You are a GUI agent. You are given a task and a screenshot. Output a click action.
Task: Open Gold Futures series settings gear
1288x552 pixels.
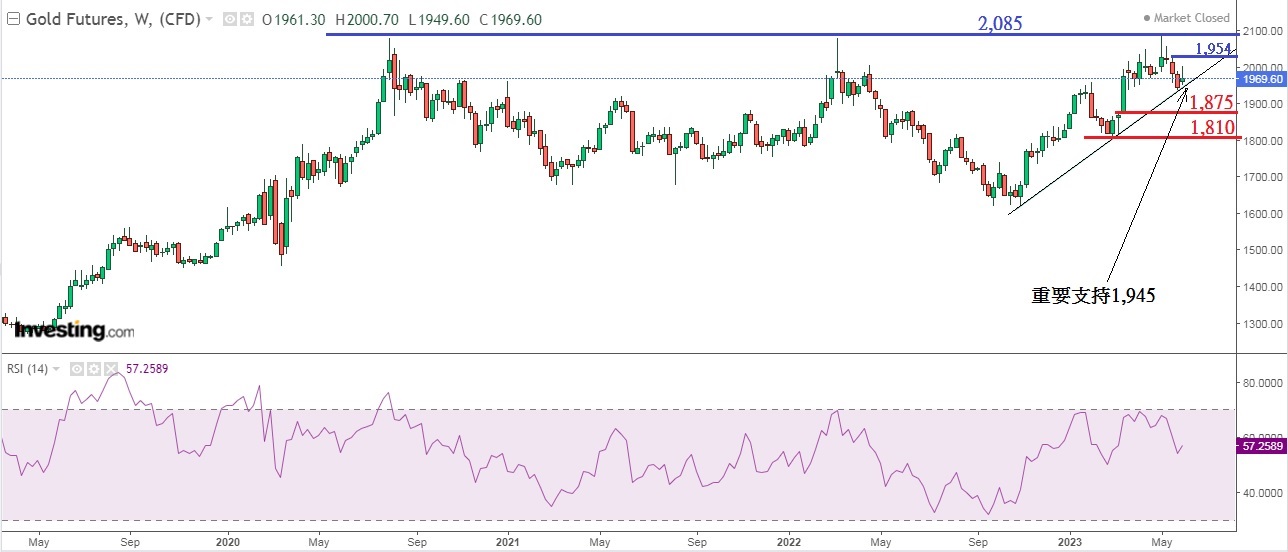point(245,19)
